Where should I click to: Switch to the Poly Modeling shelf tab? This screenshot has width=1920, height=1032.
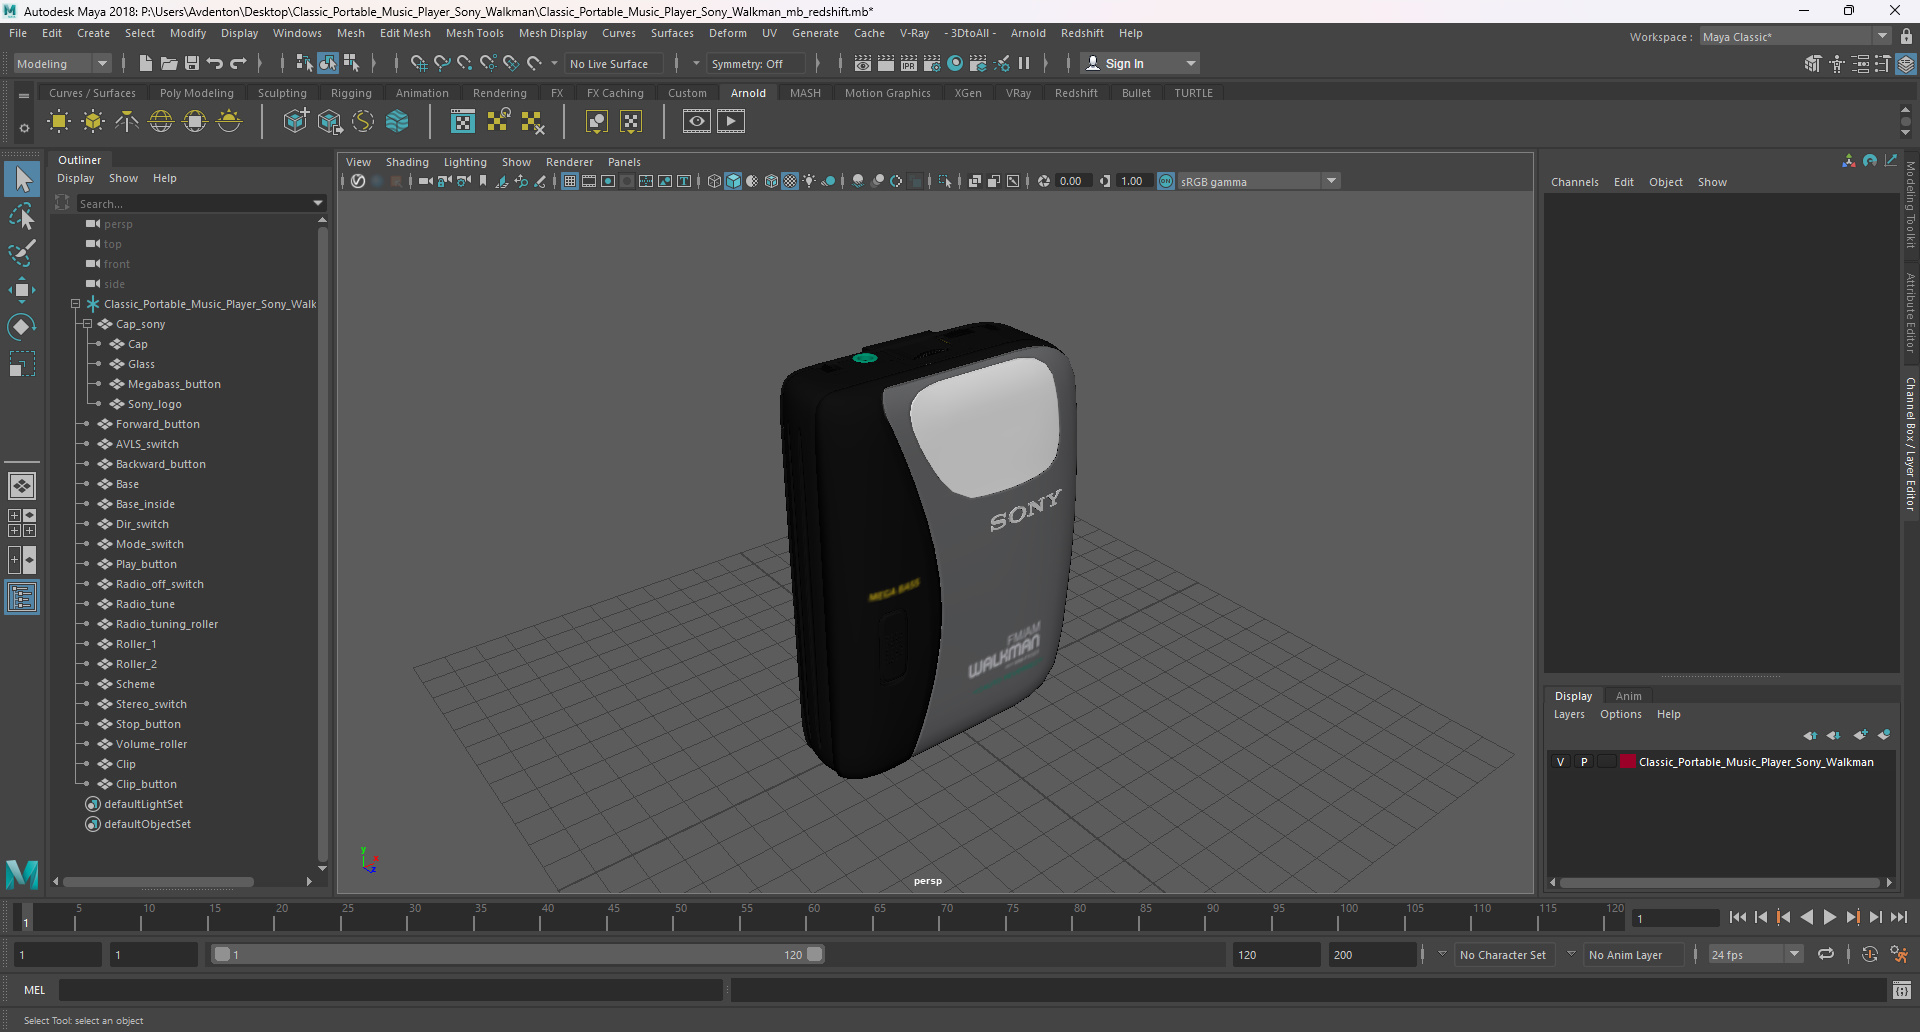pos(197,93)
